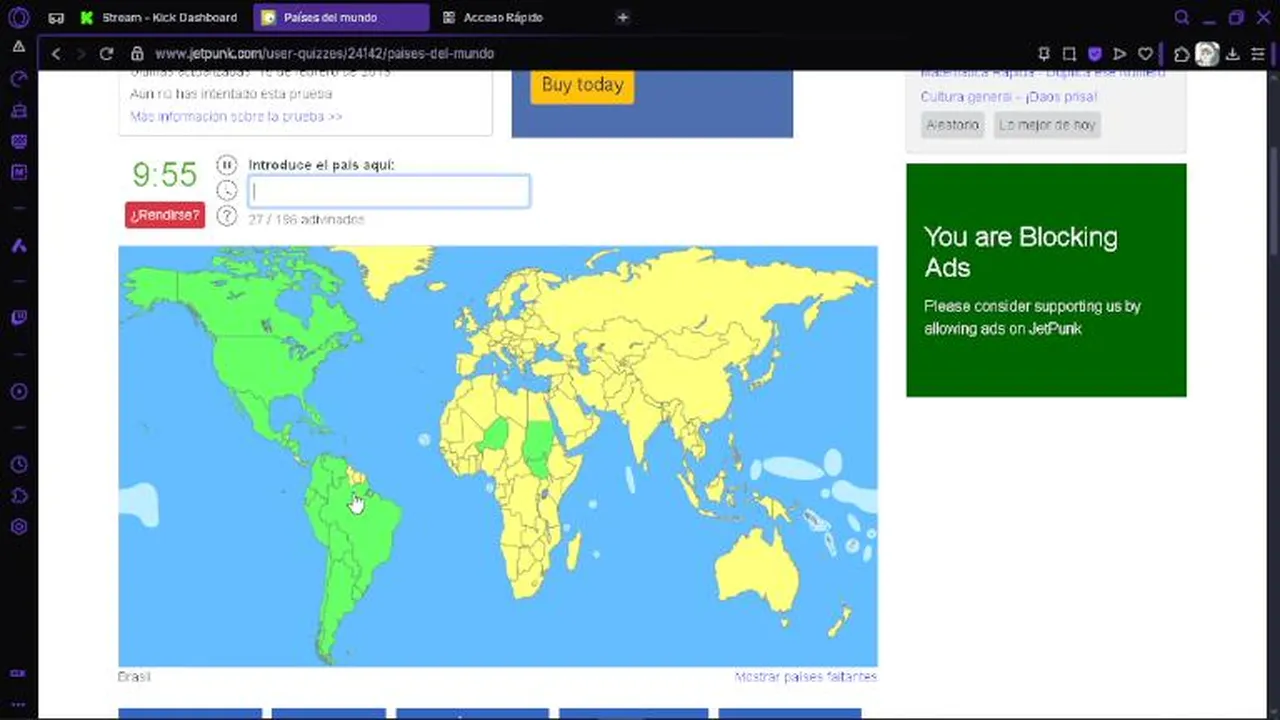Click the play-arrow flow icon
Image resolution: width=1280 pixels, height=720 pixels.
(x=1120, y=54)
